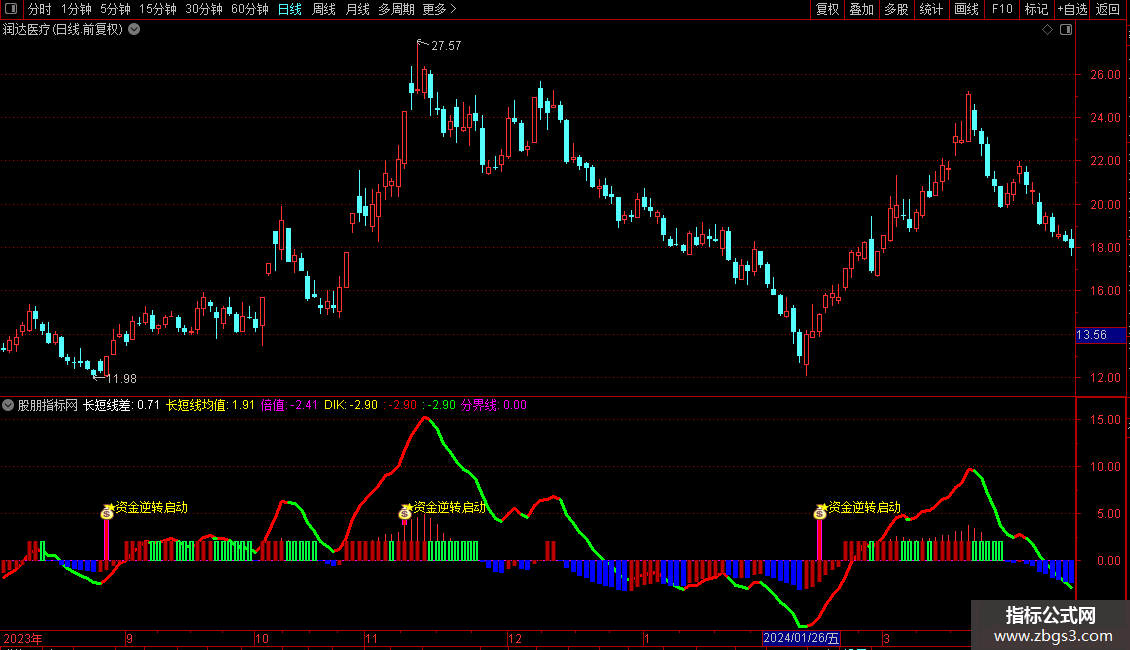
Task: Click the January 2024 资金逆转启动 money bag signal
Action: pos(820,512)
